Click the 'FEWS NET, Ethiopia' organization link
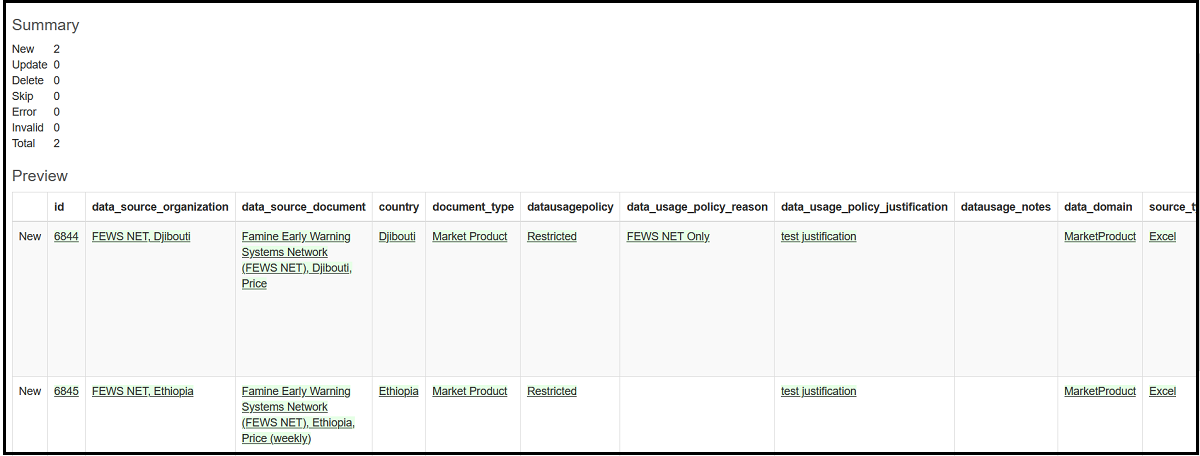The width and height of the screenshot is (1200, 456). point(143,392)
